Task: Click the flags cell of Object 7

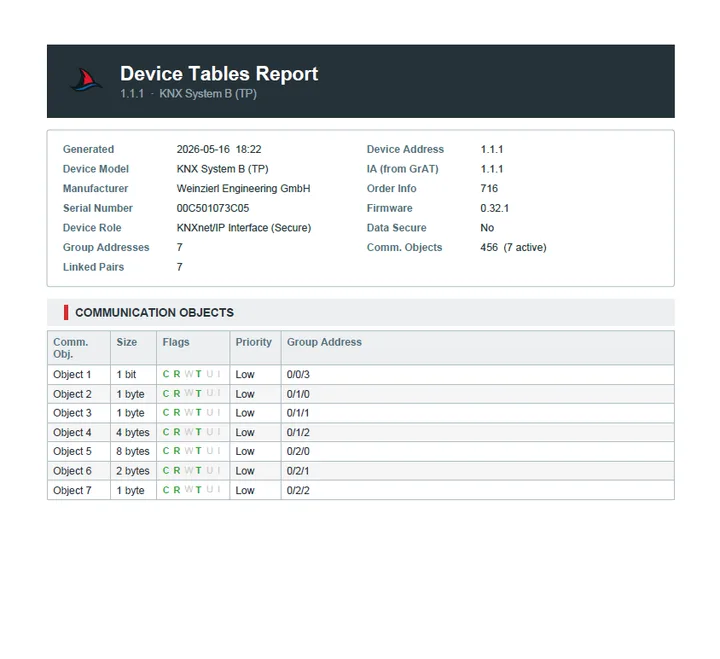Action: [x=192, y=490]
